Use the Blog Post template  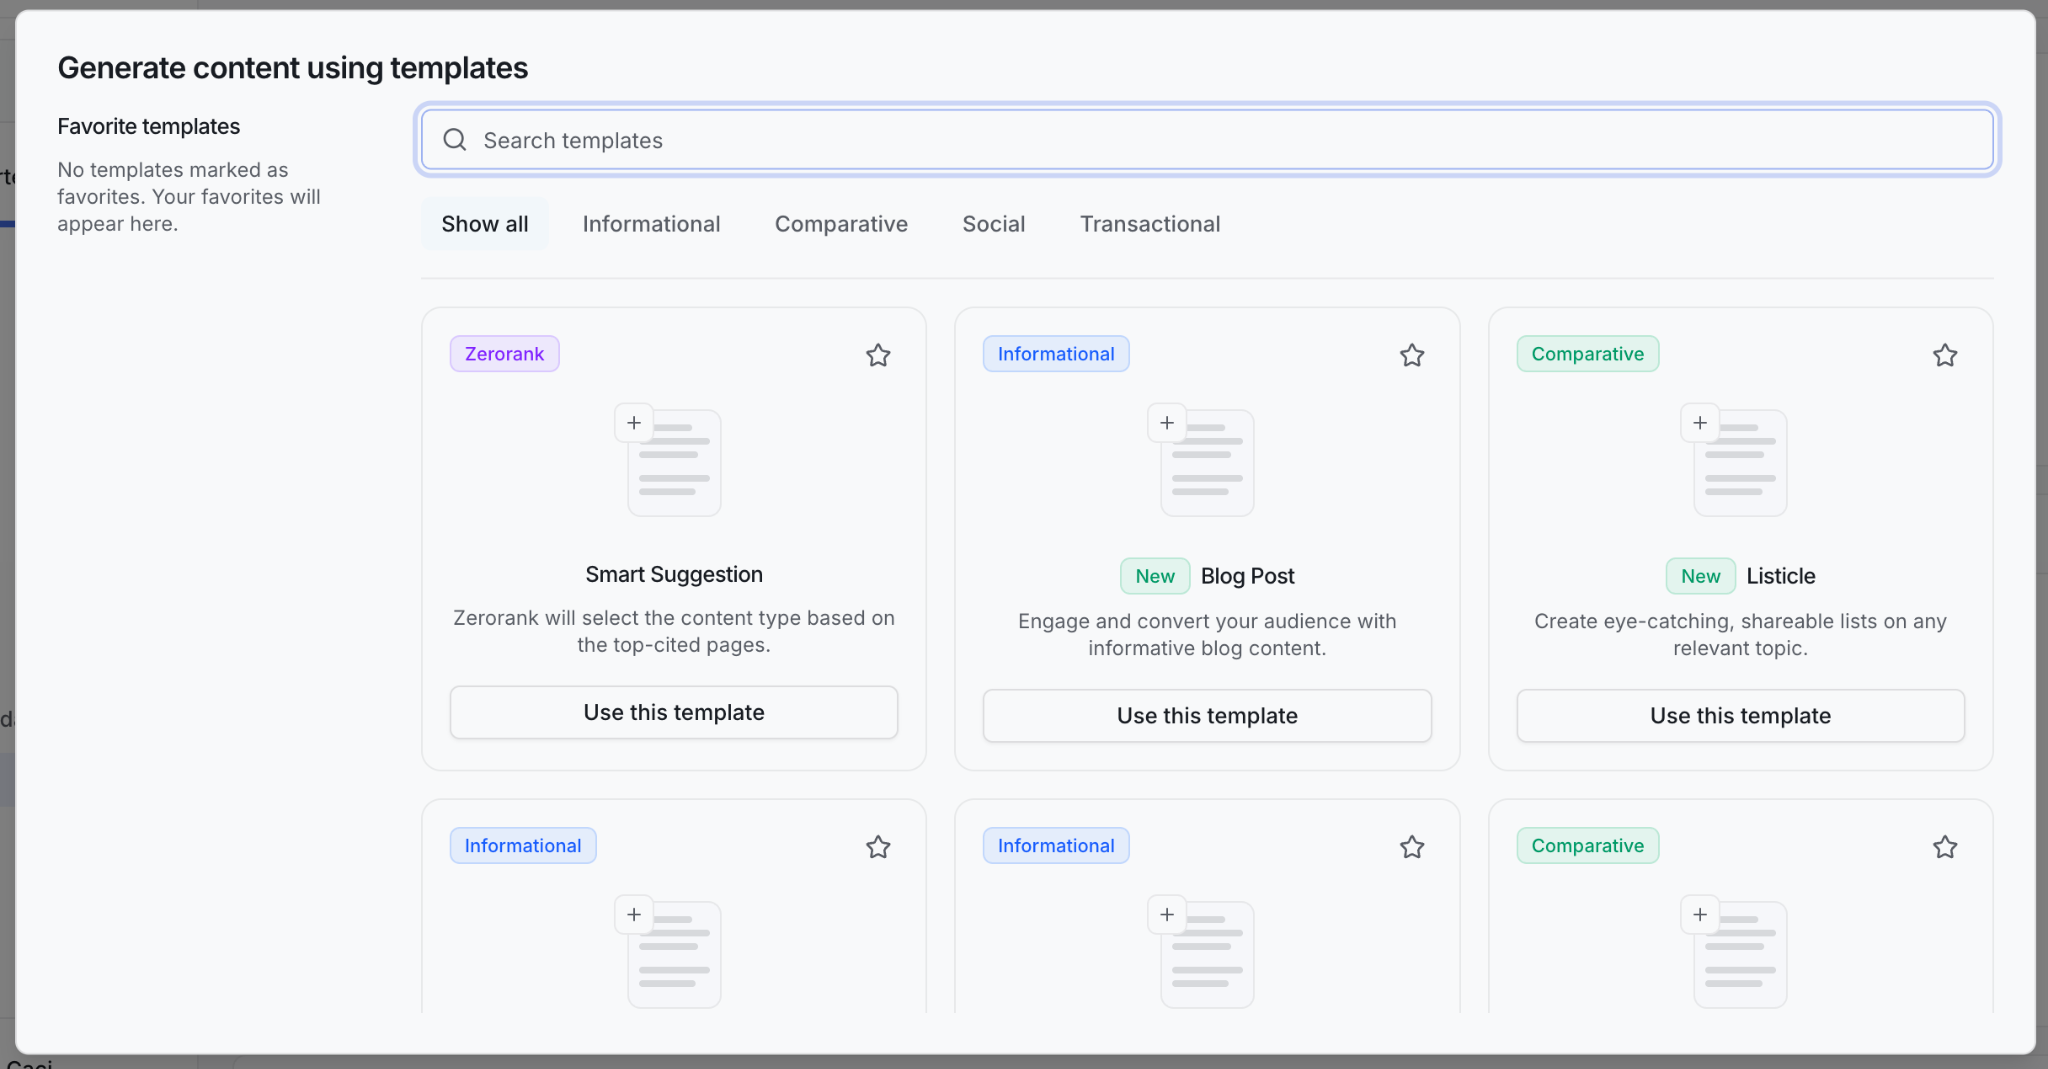point(1207,715)
